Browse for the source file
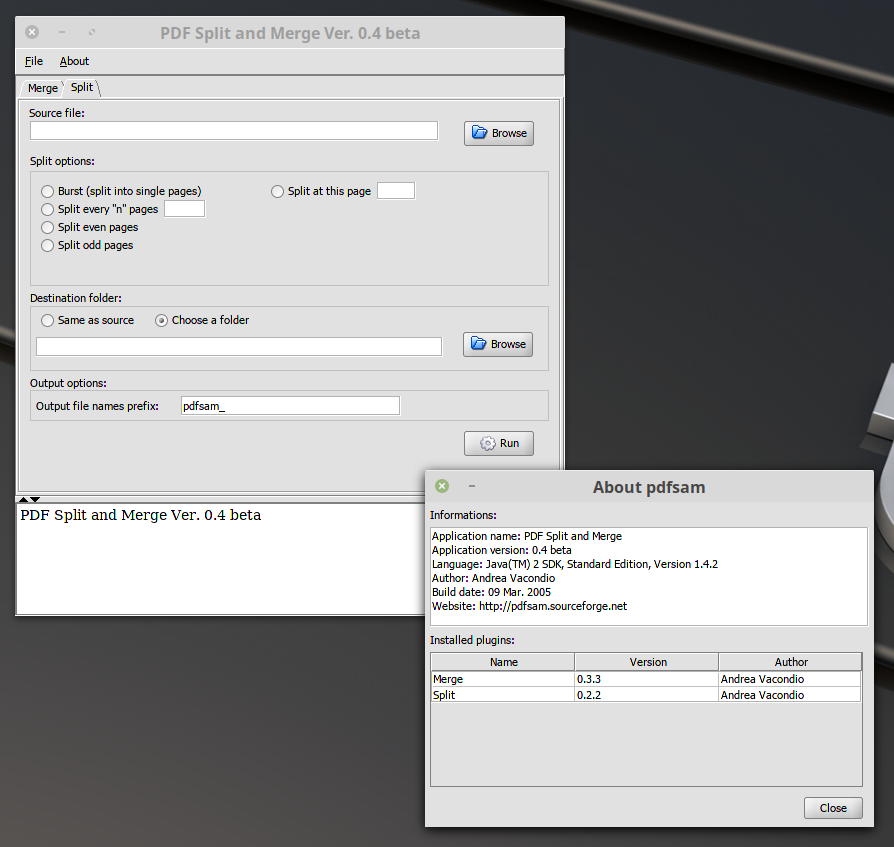This screenshot has width=894, height=847. pos(499,133)
